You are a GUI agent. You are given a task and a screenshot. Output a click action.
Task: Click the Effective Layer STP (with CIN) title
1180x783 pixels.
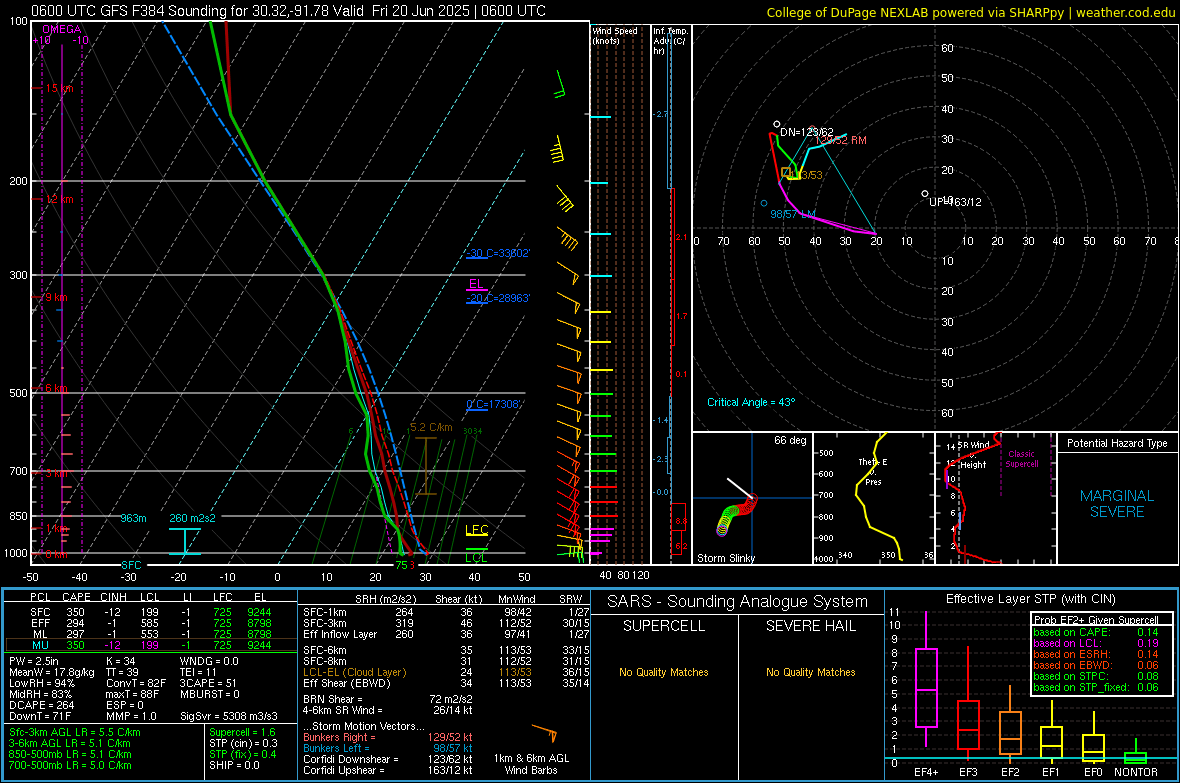[x=1031, y=599]
